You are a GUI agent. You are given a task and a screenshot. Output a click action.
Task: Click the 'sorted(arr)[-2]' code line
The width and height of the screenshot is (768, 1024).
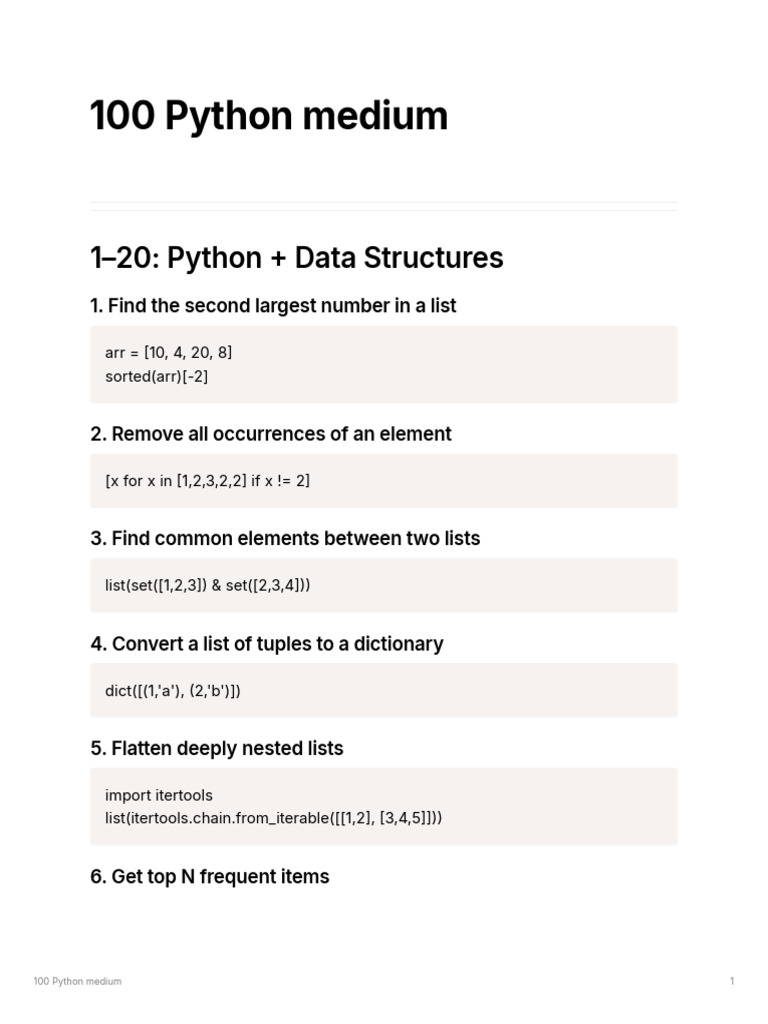tap(156, 376)
